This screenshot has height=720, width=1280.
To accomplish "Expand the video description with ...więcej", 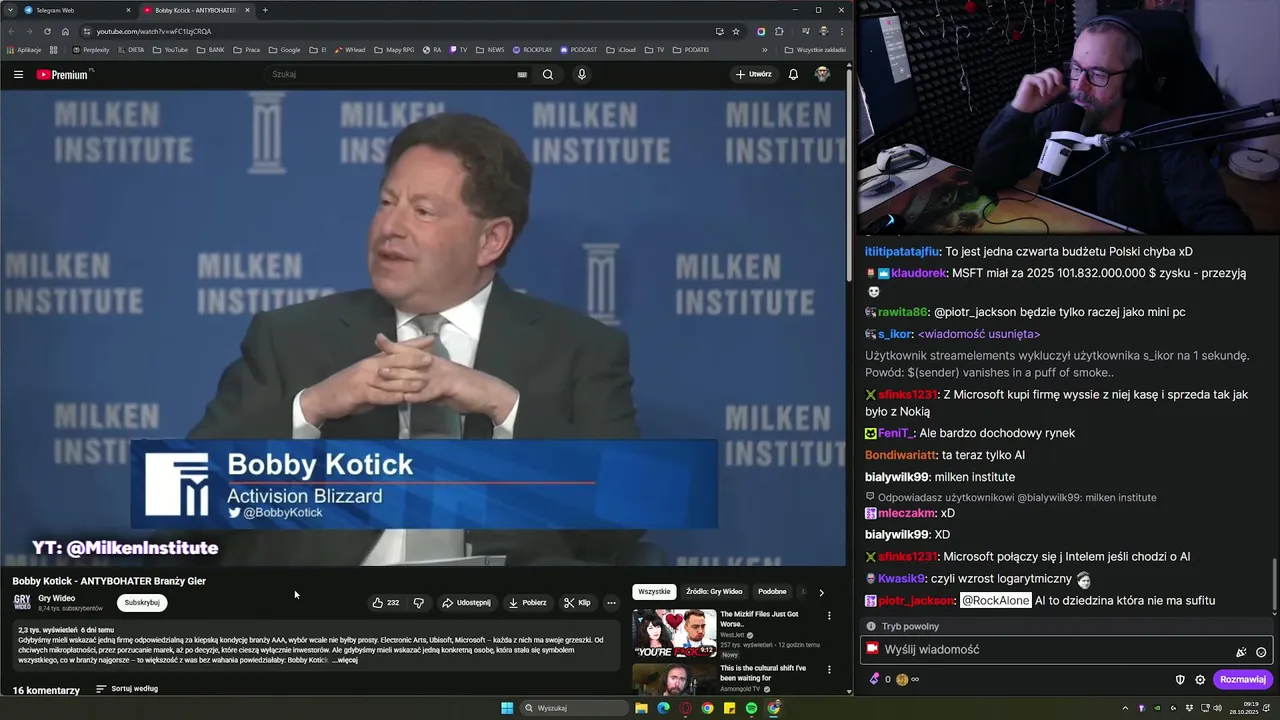I will point(345,660).
